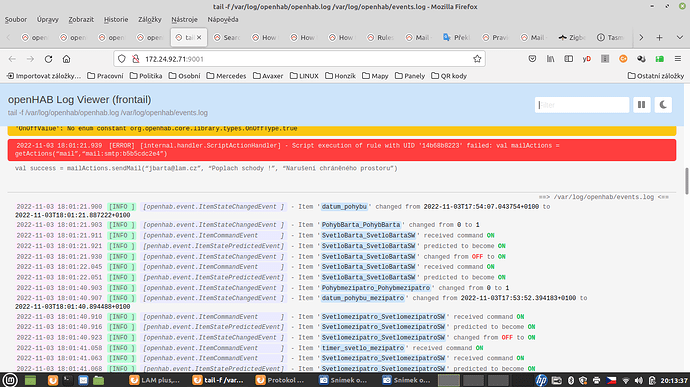This screenshot has height=387, width=690.
Task: Open a new tab with plus button
Action: pyautogui.click(x=659, y=38)
